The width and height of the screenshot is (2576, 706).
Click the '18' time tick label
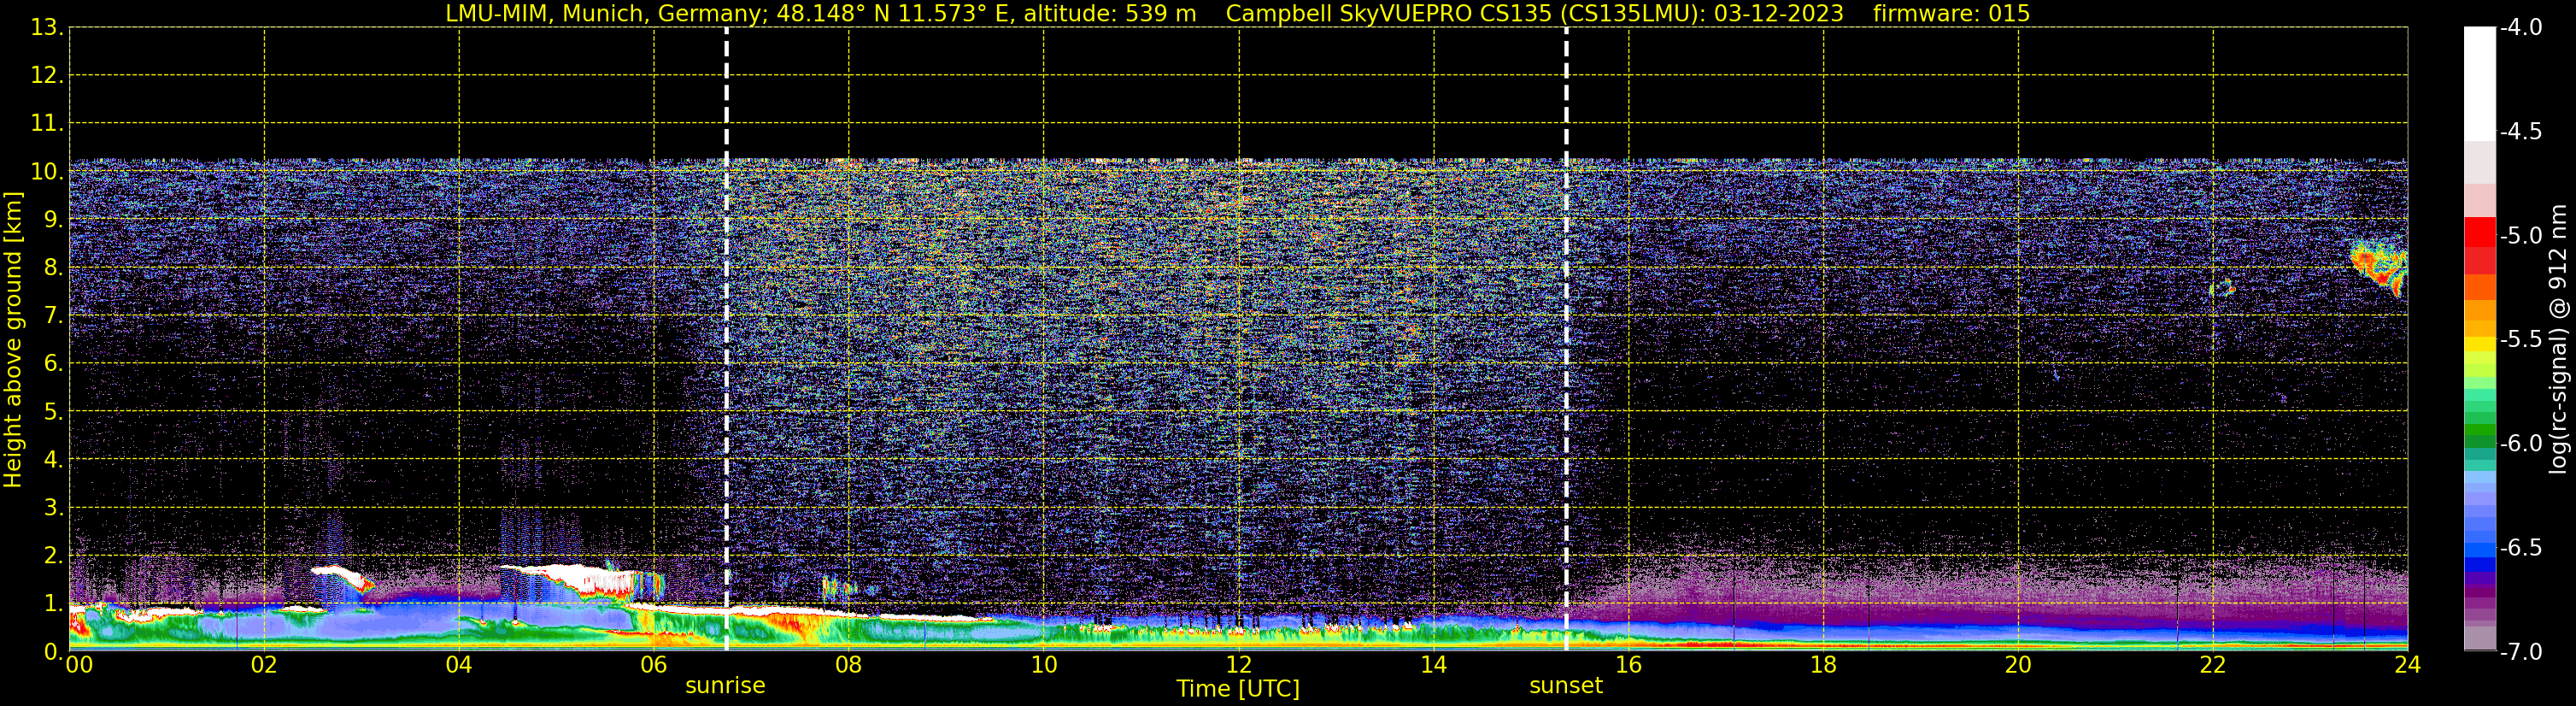(1824, 665)
